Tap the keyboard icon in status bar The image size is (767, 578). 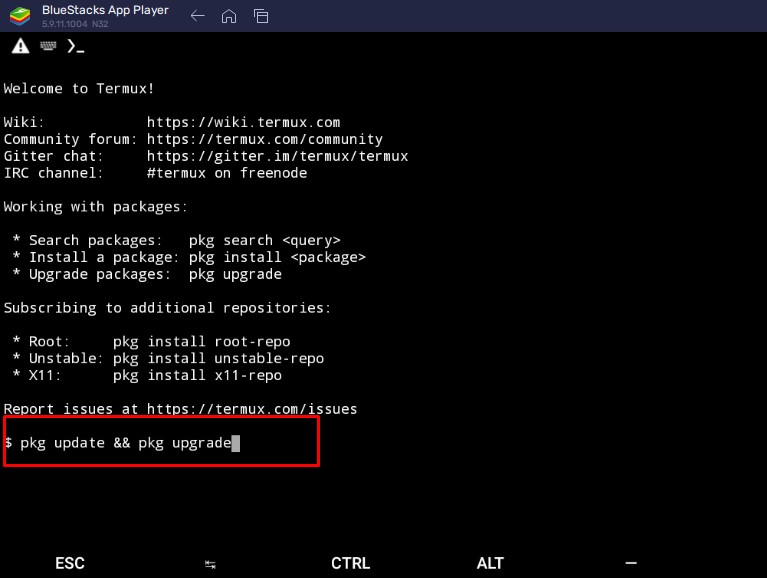pyautogui.click(x=47, y=46)
